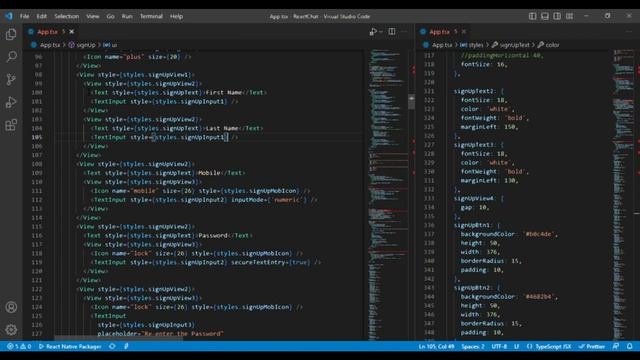Click 'First Name' text on line 100

pyautogui.click(x=224, y=93)
